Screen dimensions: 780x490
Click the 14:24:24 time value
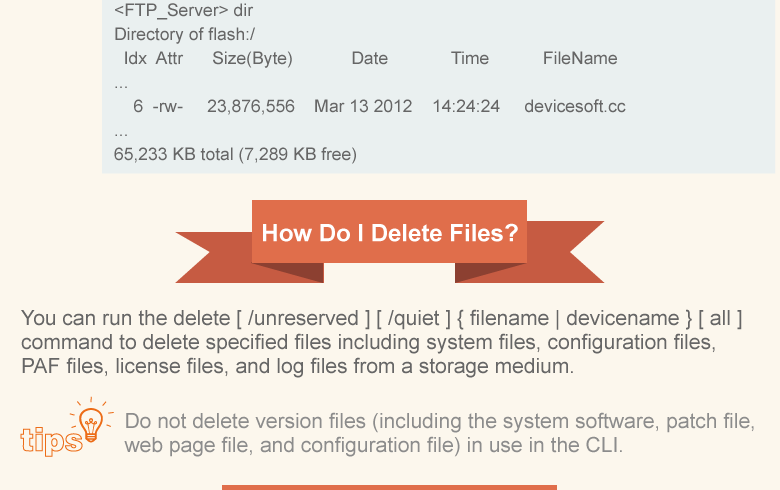click(466, 106)
